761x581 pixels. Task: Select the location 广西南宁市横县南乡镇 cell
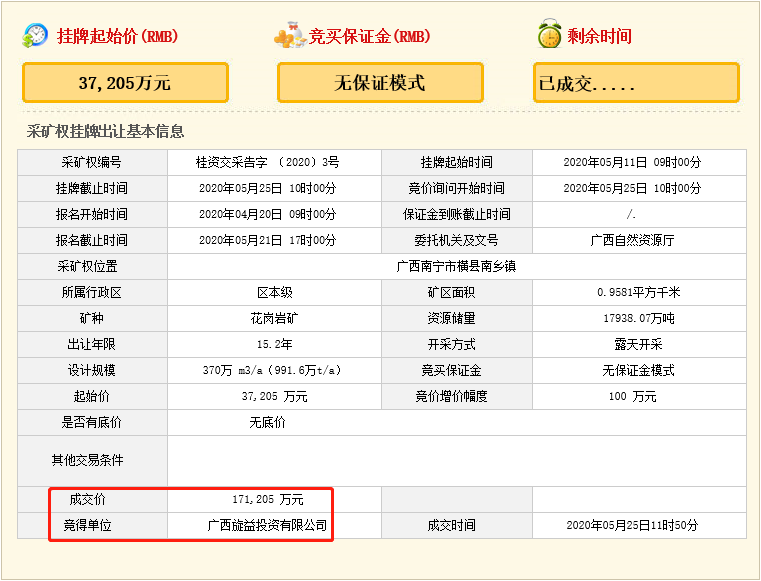coord(456,266)
